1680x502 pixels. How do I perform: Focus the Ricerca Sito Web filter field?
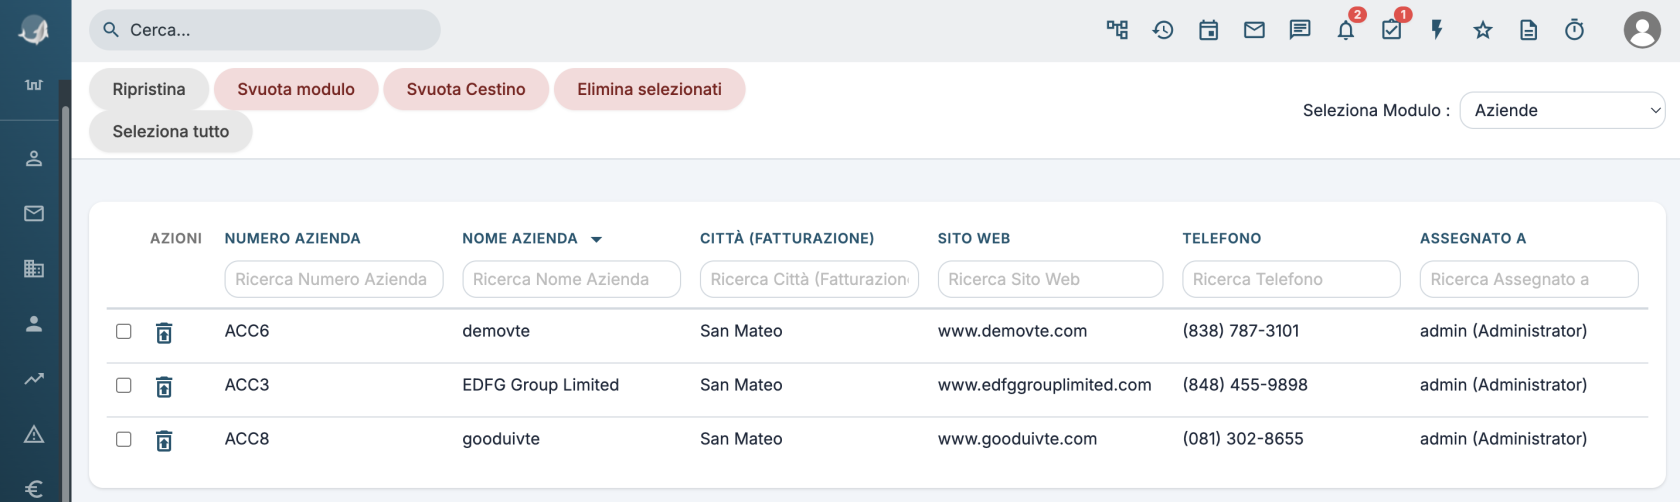point(1050,279)
